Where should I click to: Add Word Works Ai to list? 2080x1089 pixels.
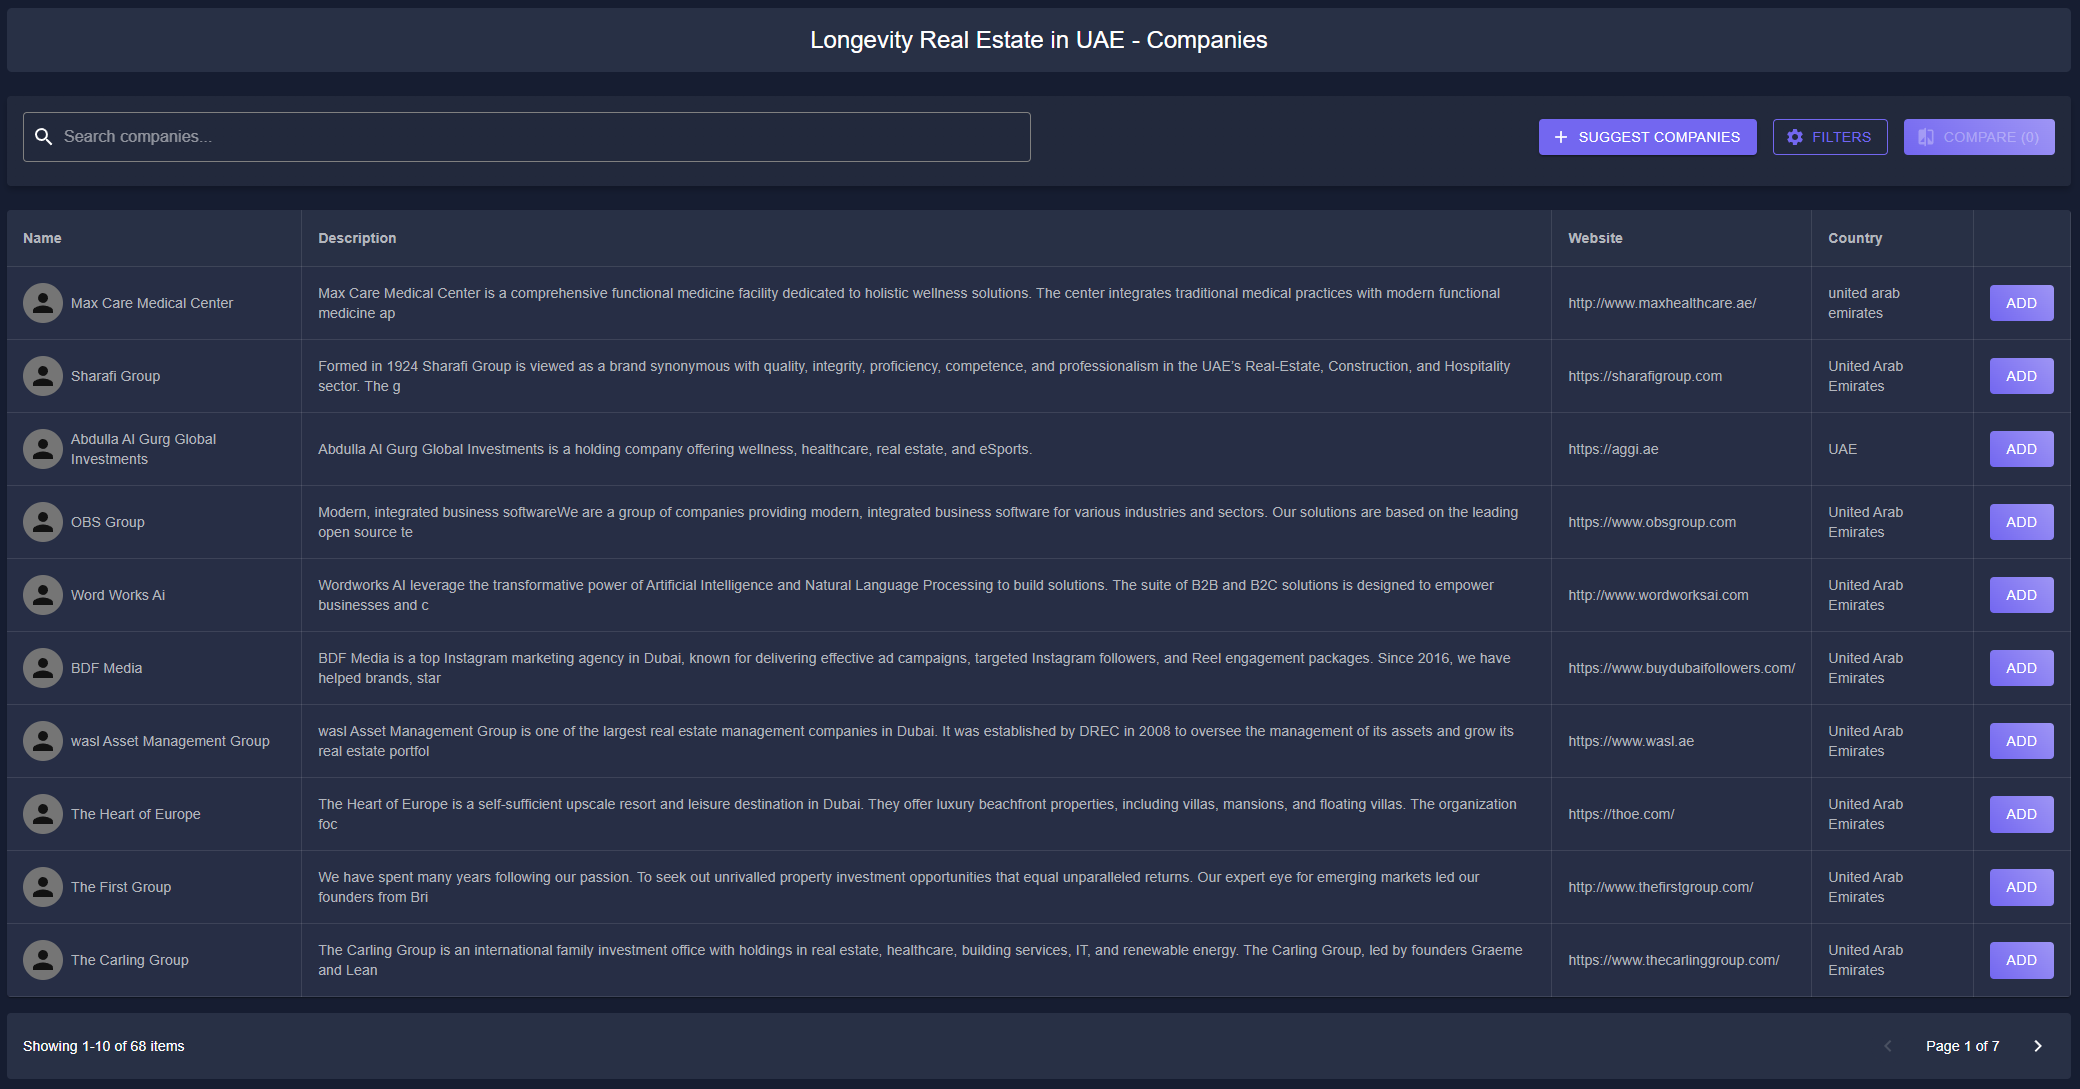point(2020,595)
